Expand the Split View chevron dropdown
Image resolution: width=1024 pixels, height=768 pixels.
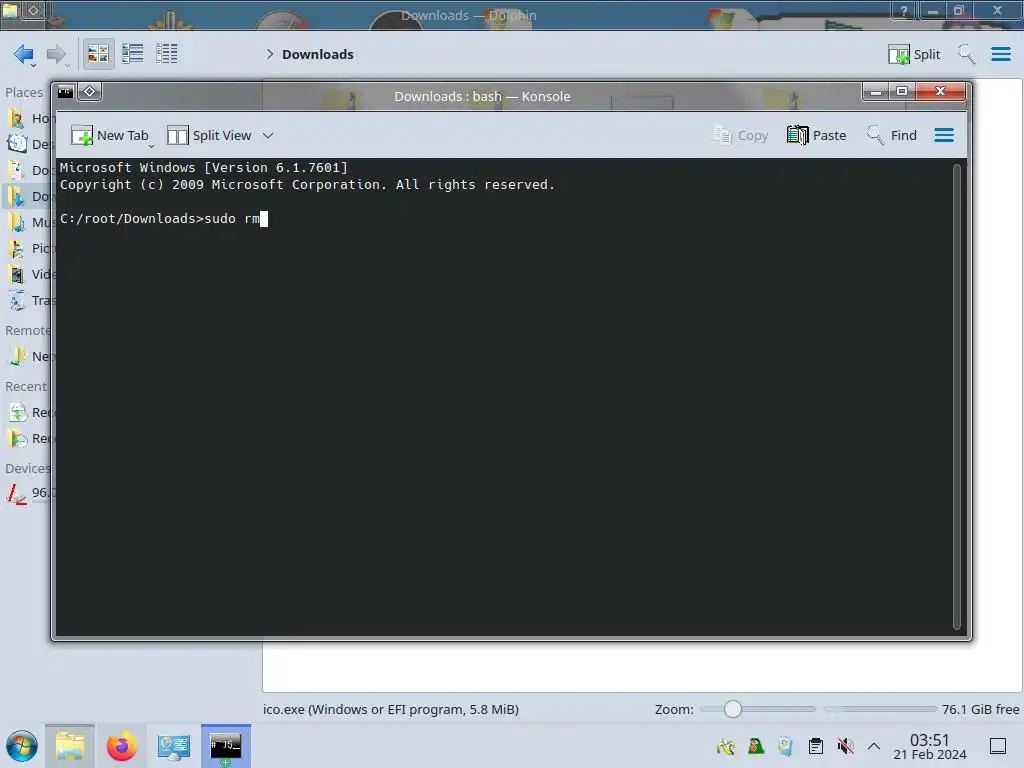268,135
